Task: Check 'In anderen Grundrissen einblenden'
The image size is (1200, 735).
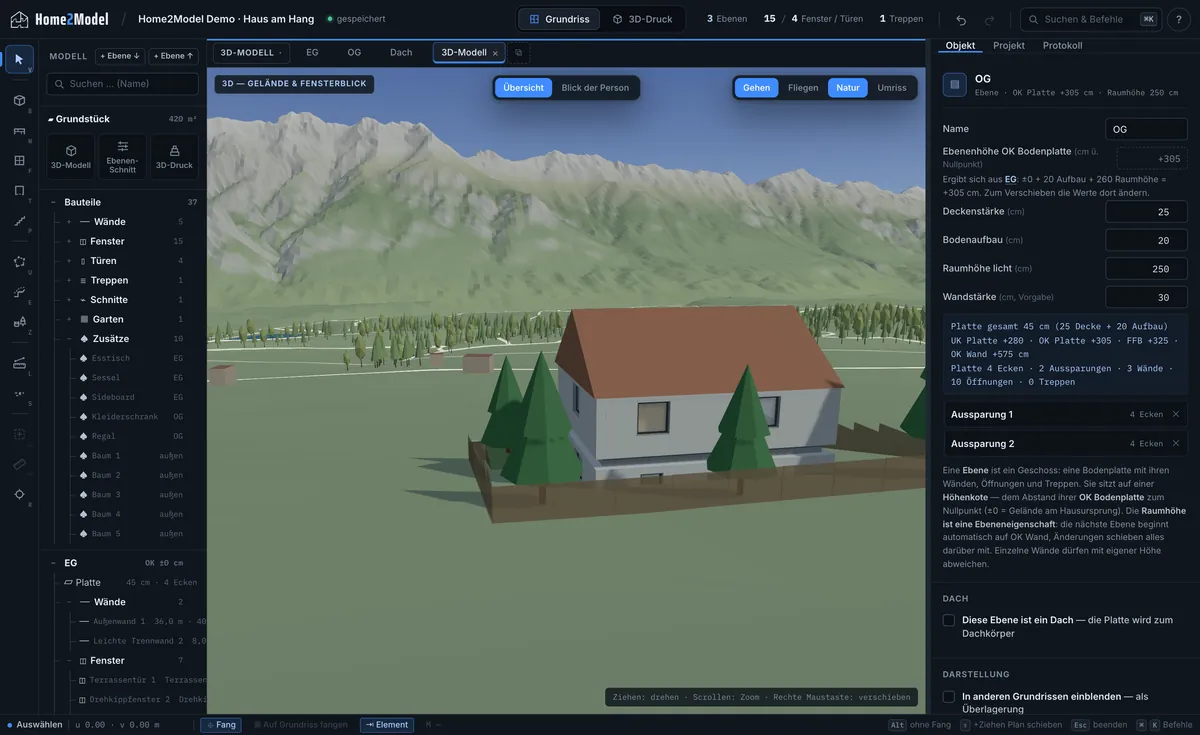Action: point(949,696)
